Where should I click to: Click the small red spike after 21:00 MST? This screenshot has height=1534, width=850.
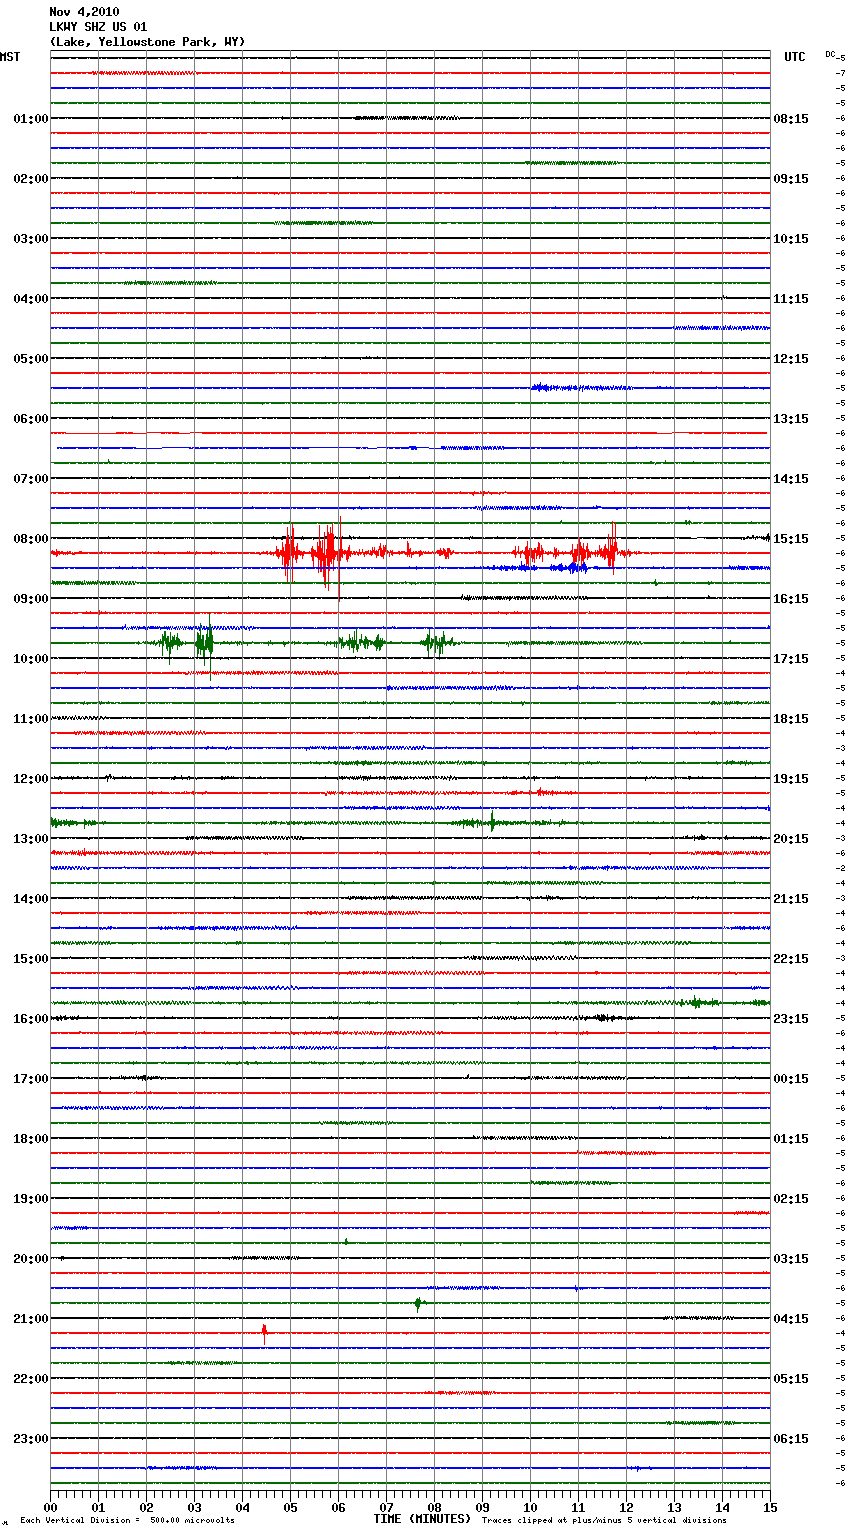pyautogui.click(x=264, y=1333)
